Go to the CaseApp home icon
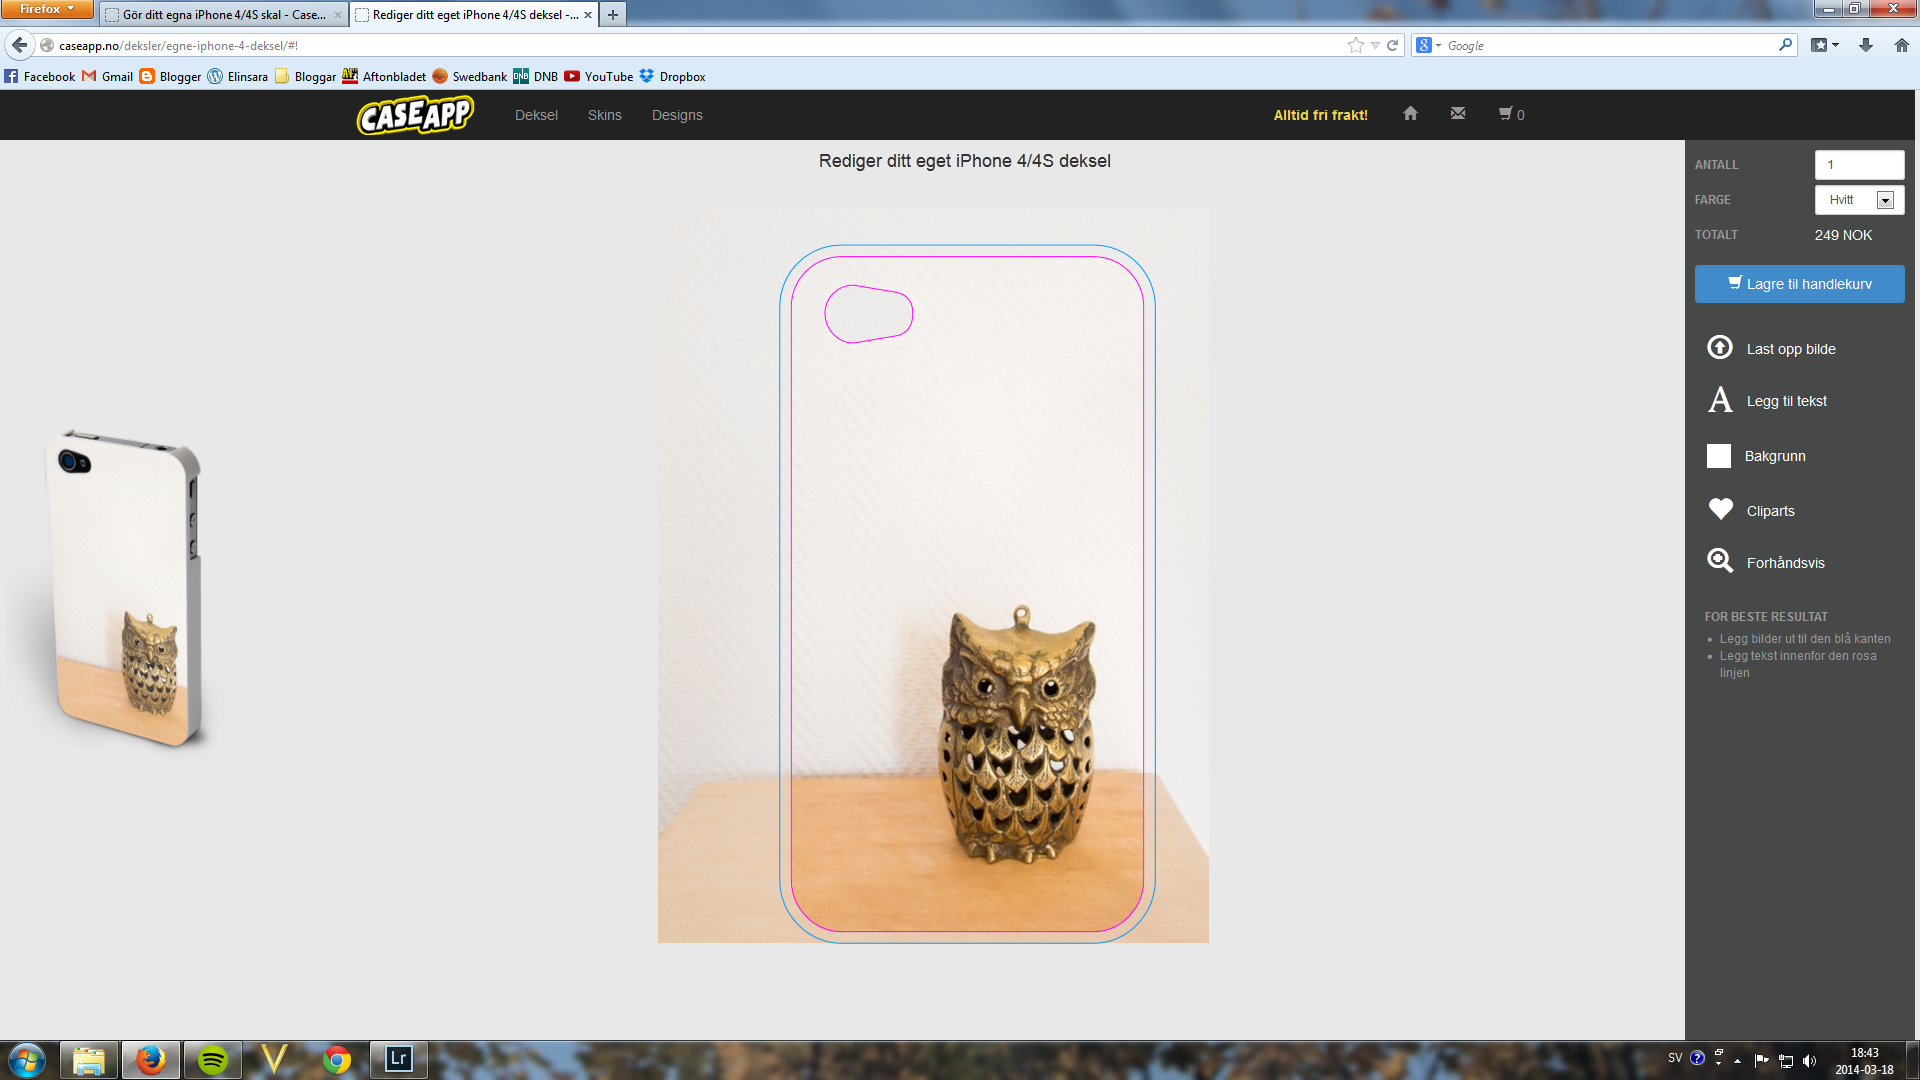Viewport: 1920px width, 1080px height. pyautogui.click(x=1410, y=113)
